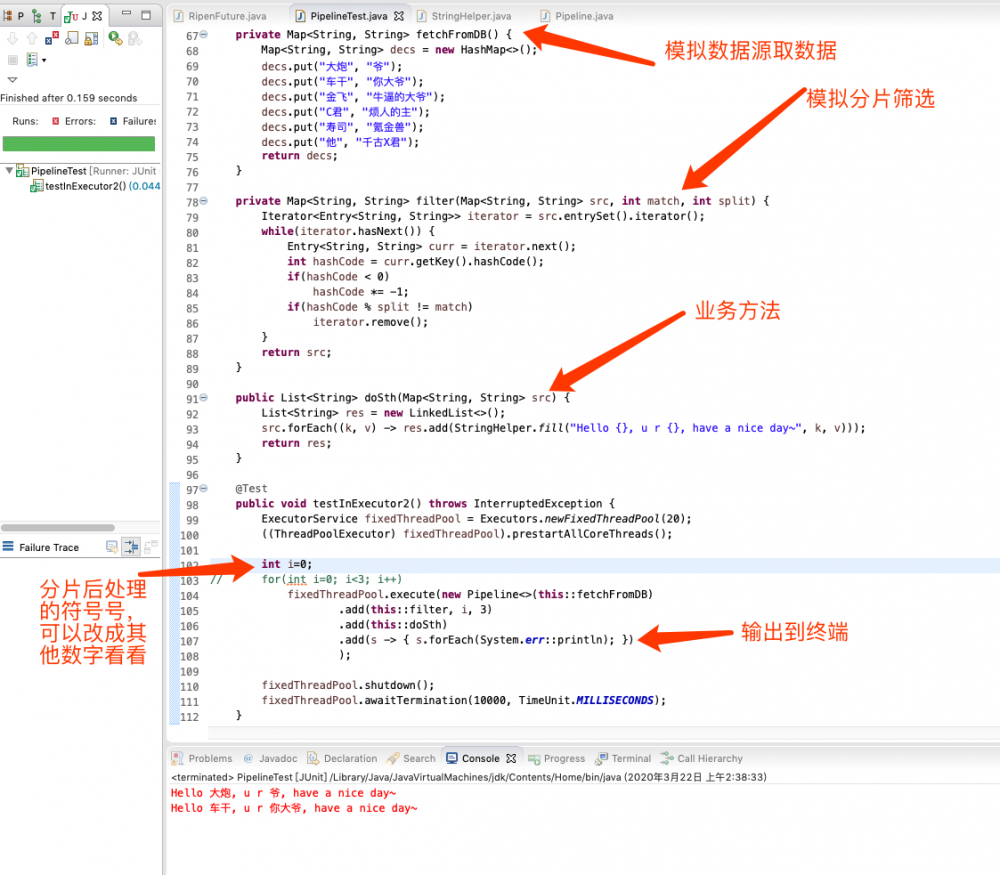Image resolution: width=1000 pixels, height=875 pixels.
Task: Click 'iterator.remove();' on line 86
Action: [x=370, y=322]
